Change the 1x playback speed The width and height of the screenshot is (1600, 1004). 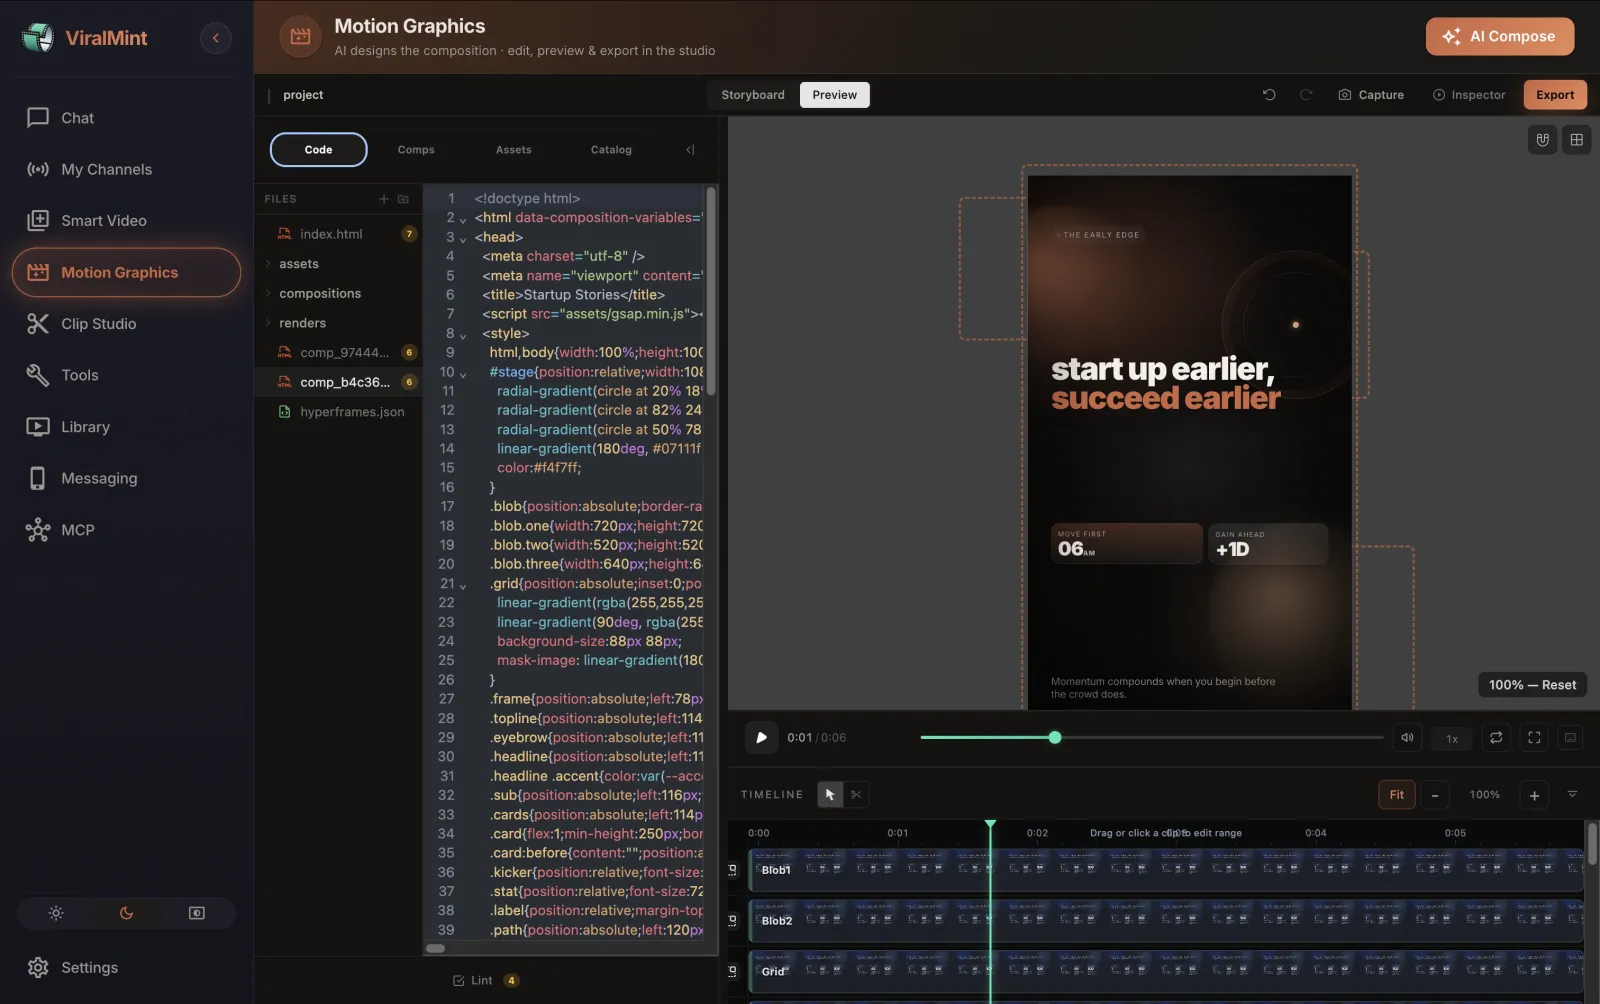click(x=1452, y=738)
